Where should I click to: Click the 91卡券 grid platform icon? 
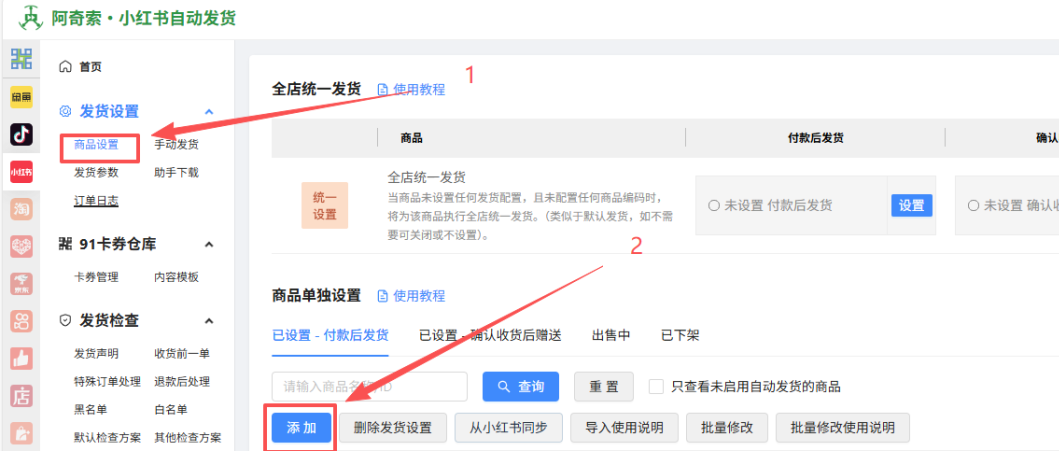pyautogui.click(x=21, y=59)
